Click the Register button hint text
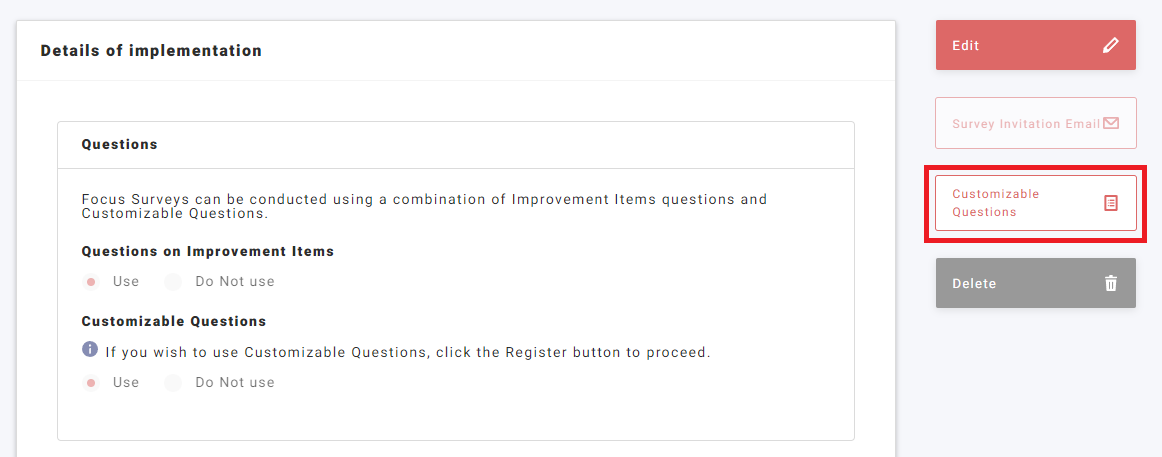 click(x=407, y=352)
